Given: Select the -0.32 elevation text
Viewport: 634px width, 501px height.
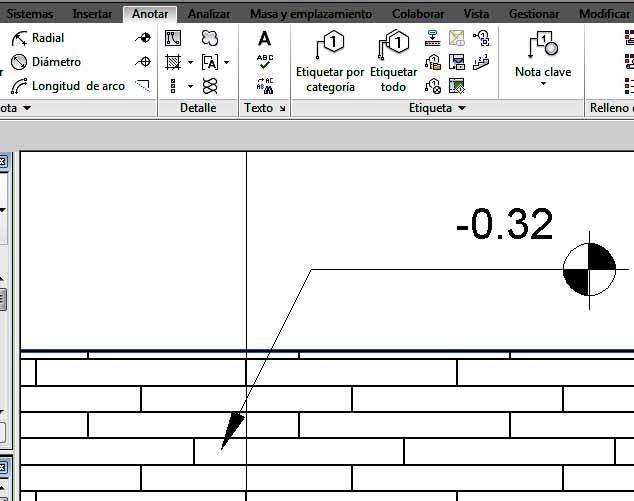Looking at the screenshot, I should (x=503, y=225).
